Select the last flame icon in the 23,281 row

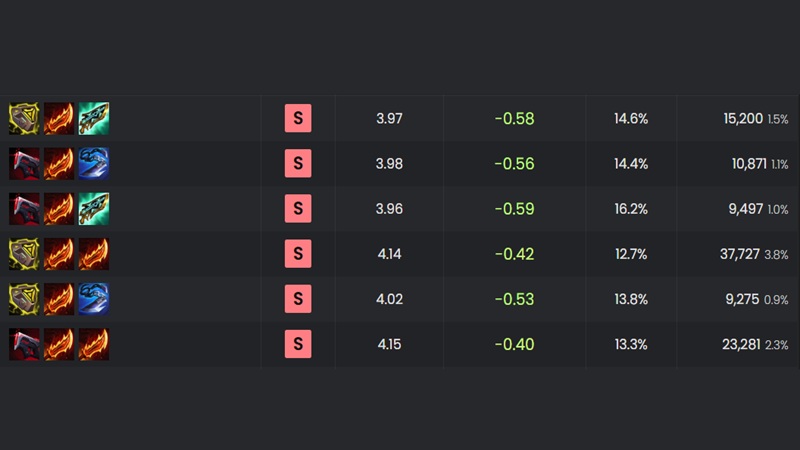click(x=94, y=344)
